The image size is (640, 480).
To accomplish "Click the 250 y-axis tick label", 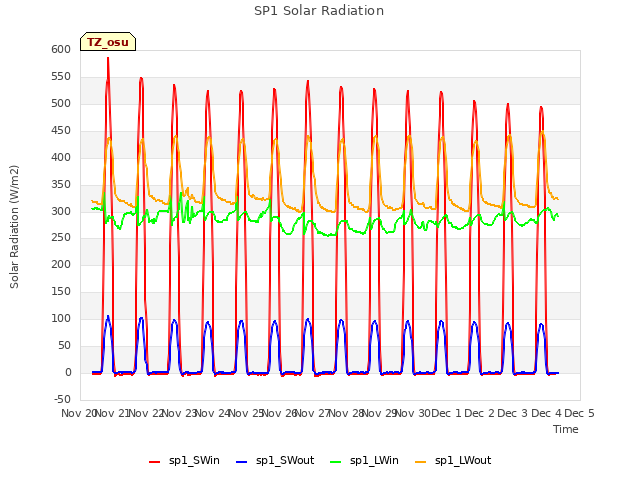I will (x=61, y=238).
